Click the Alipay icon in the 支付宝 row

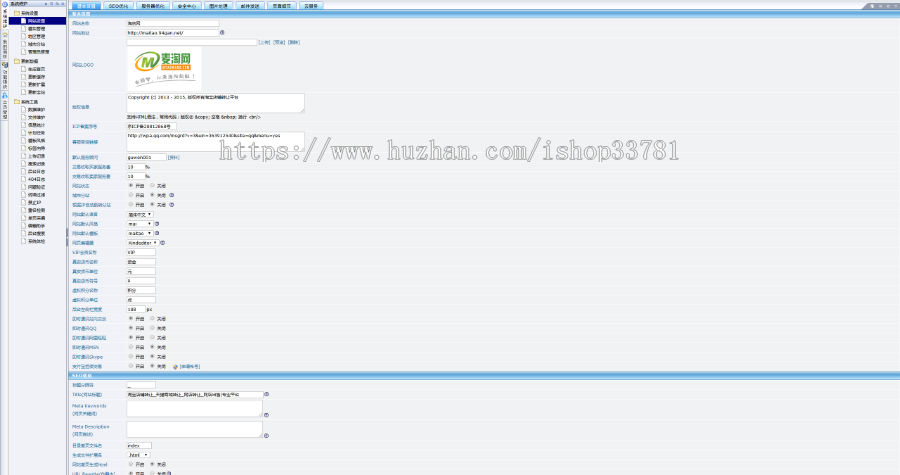point(175,367)
